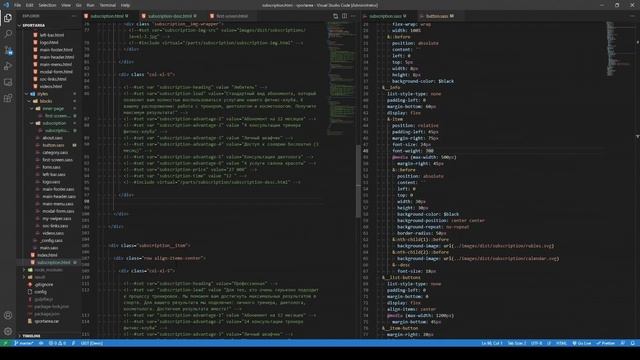This screenshot has width=640, height=360.
Task: Expand the node_modules folder in Explorer
Action: 48,270
